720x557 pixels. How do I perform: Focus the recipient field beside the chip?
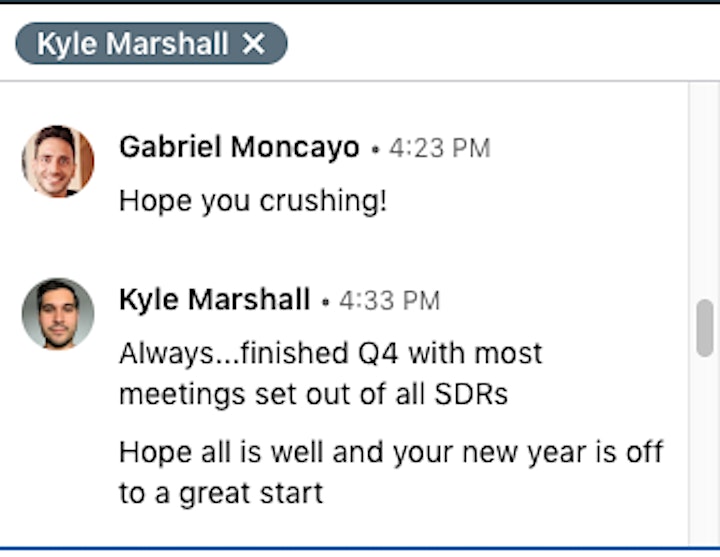[501, 44]
